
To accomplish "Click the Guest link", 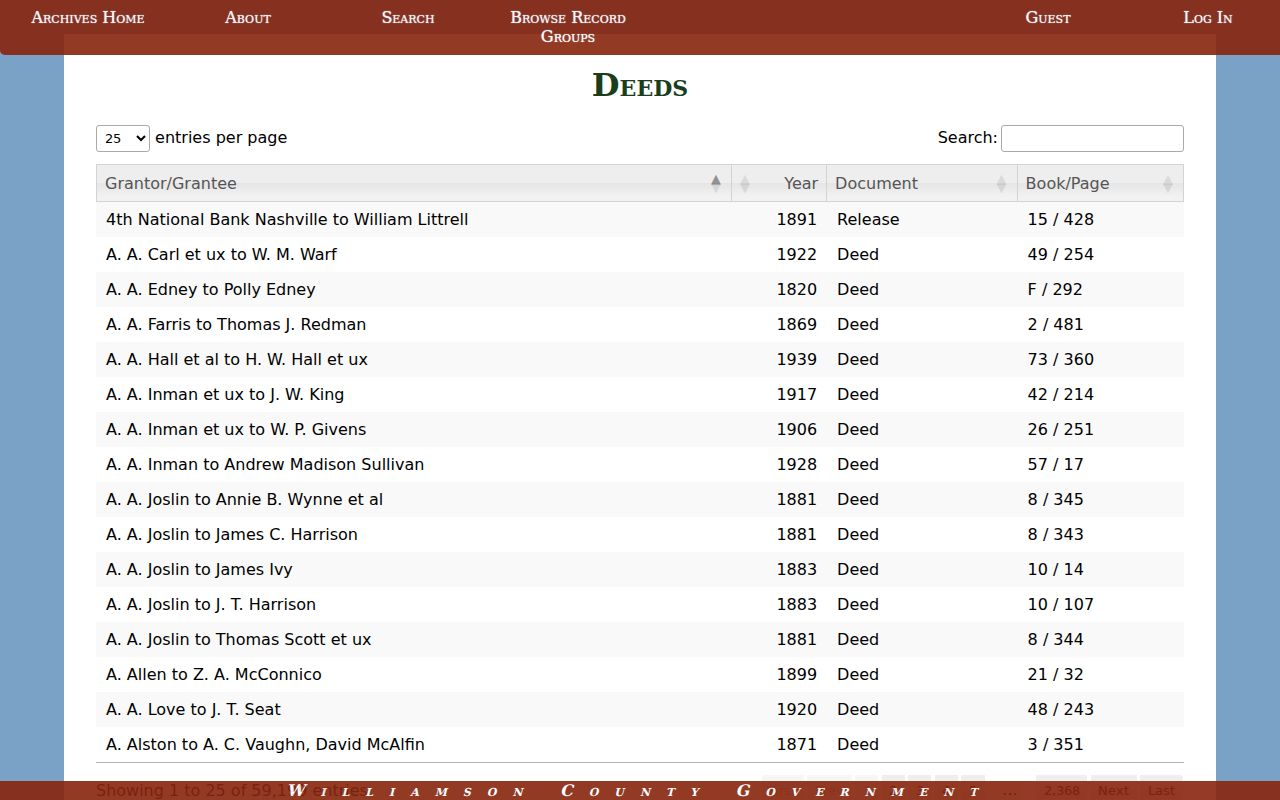I will coord(1048,17).
